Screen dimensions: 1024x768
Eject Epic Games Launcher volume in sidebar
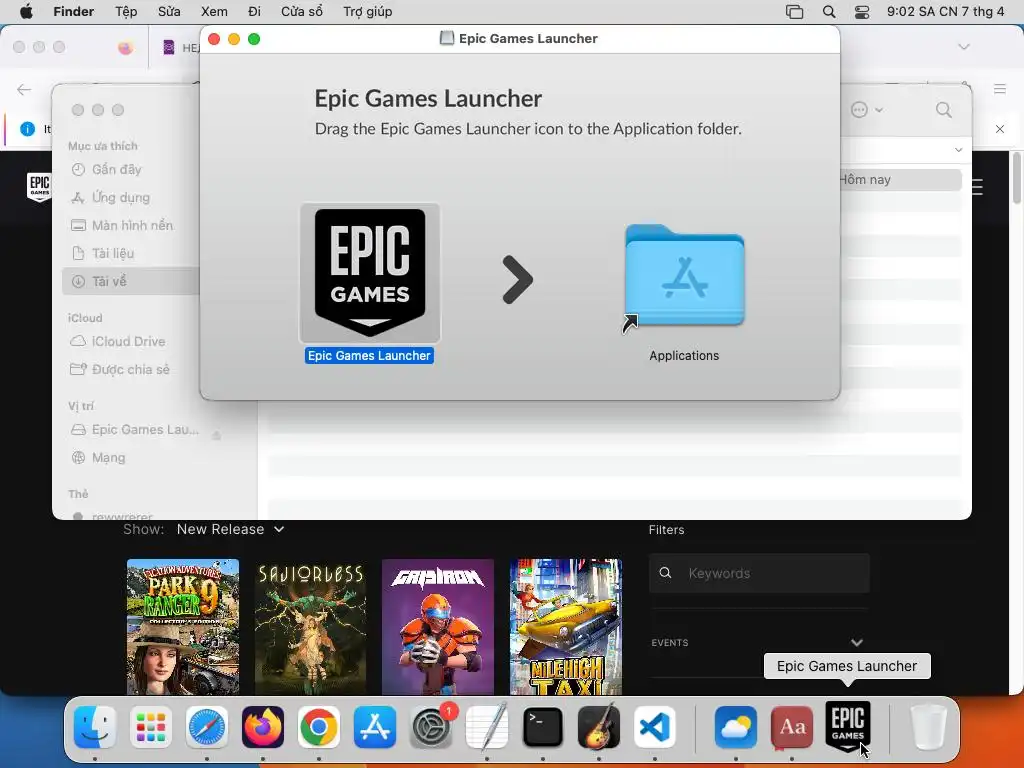pyautogui.click(x=216, y=434)
